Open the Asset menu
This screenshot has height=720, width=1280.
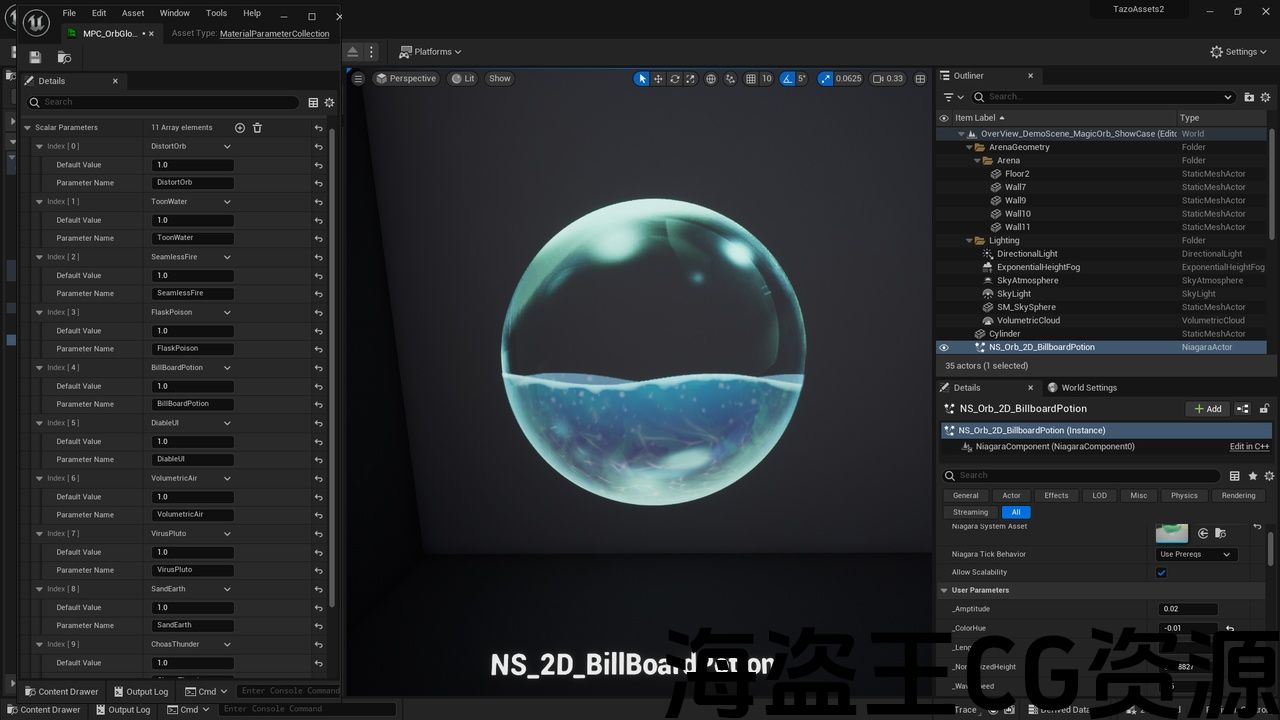[x=132, y=13]
